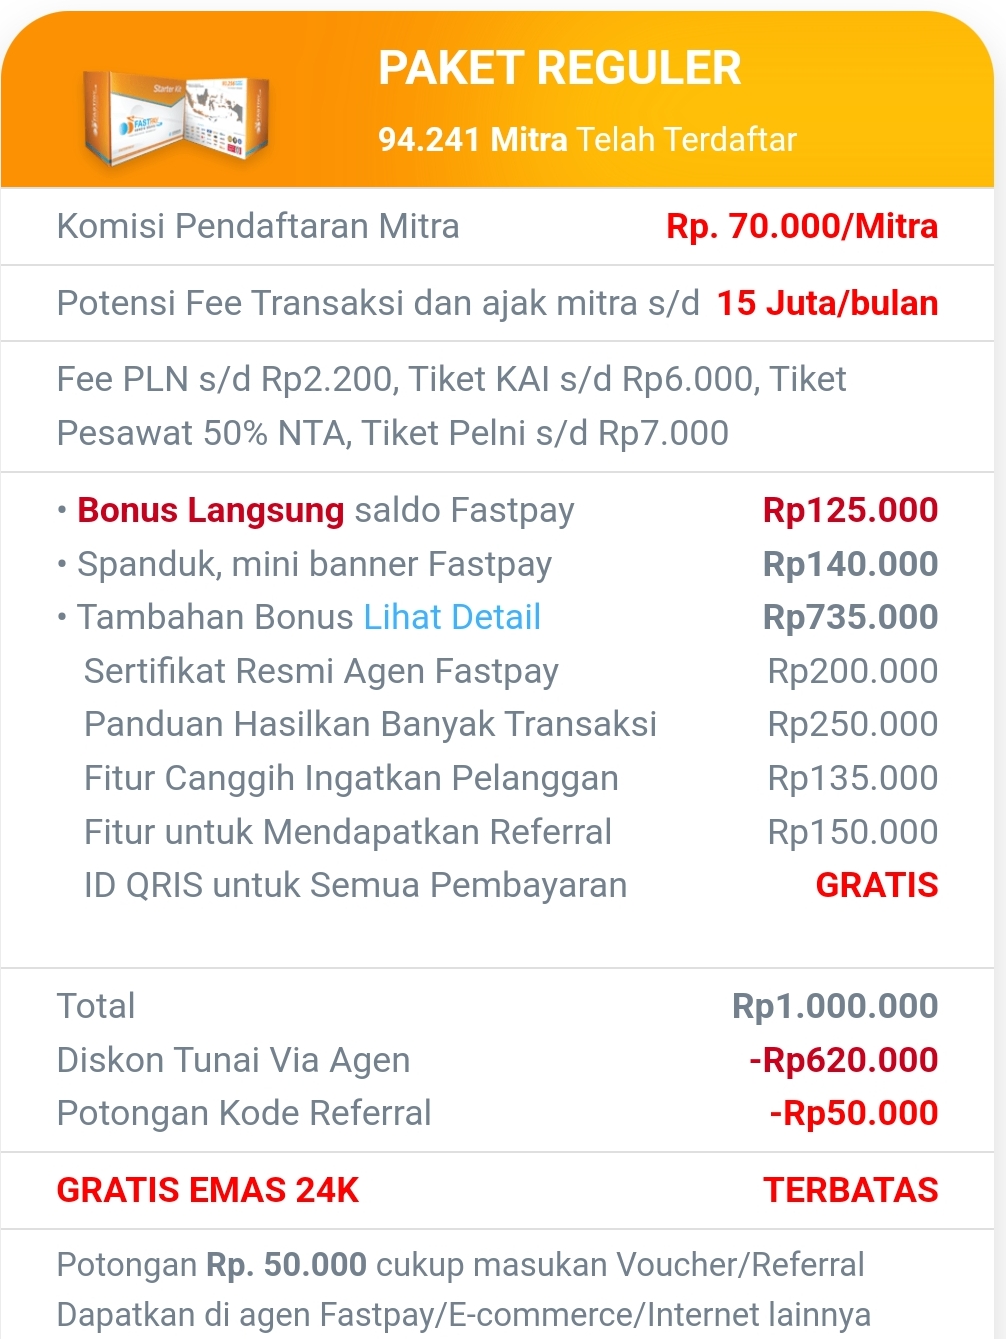1006x1339 pixels.
Task: Tap the Fastpay starter kit box image
Action: pyautogui.click(x=176, y=117)
